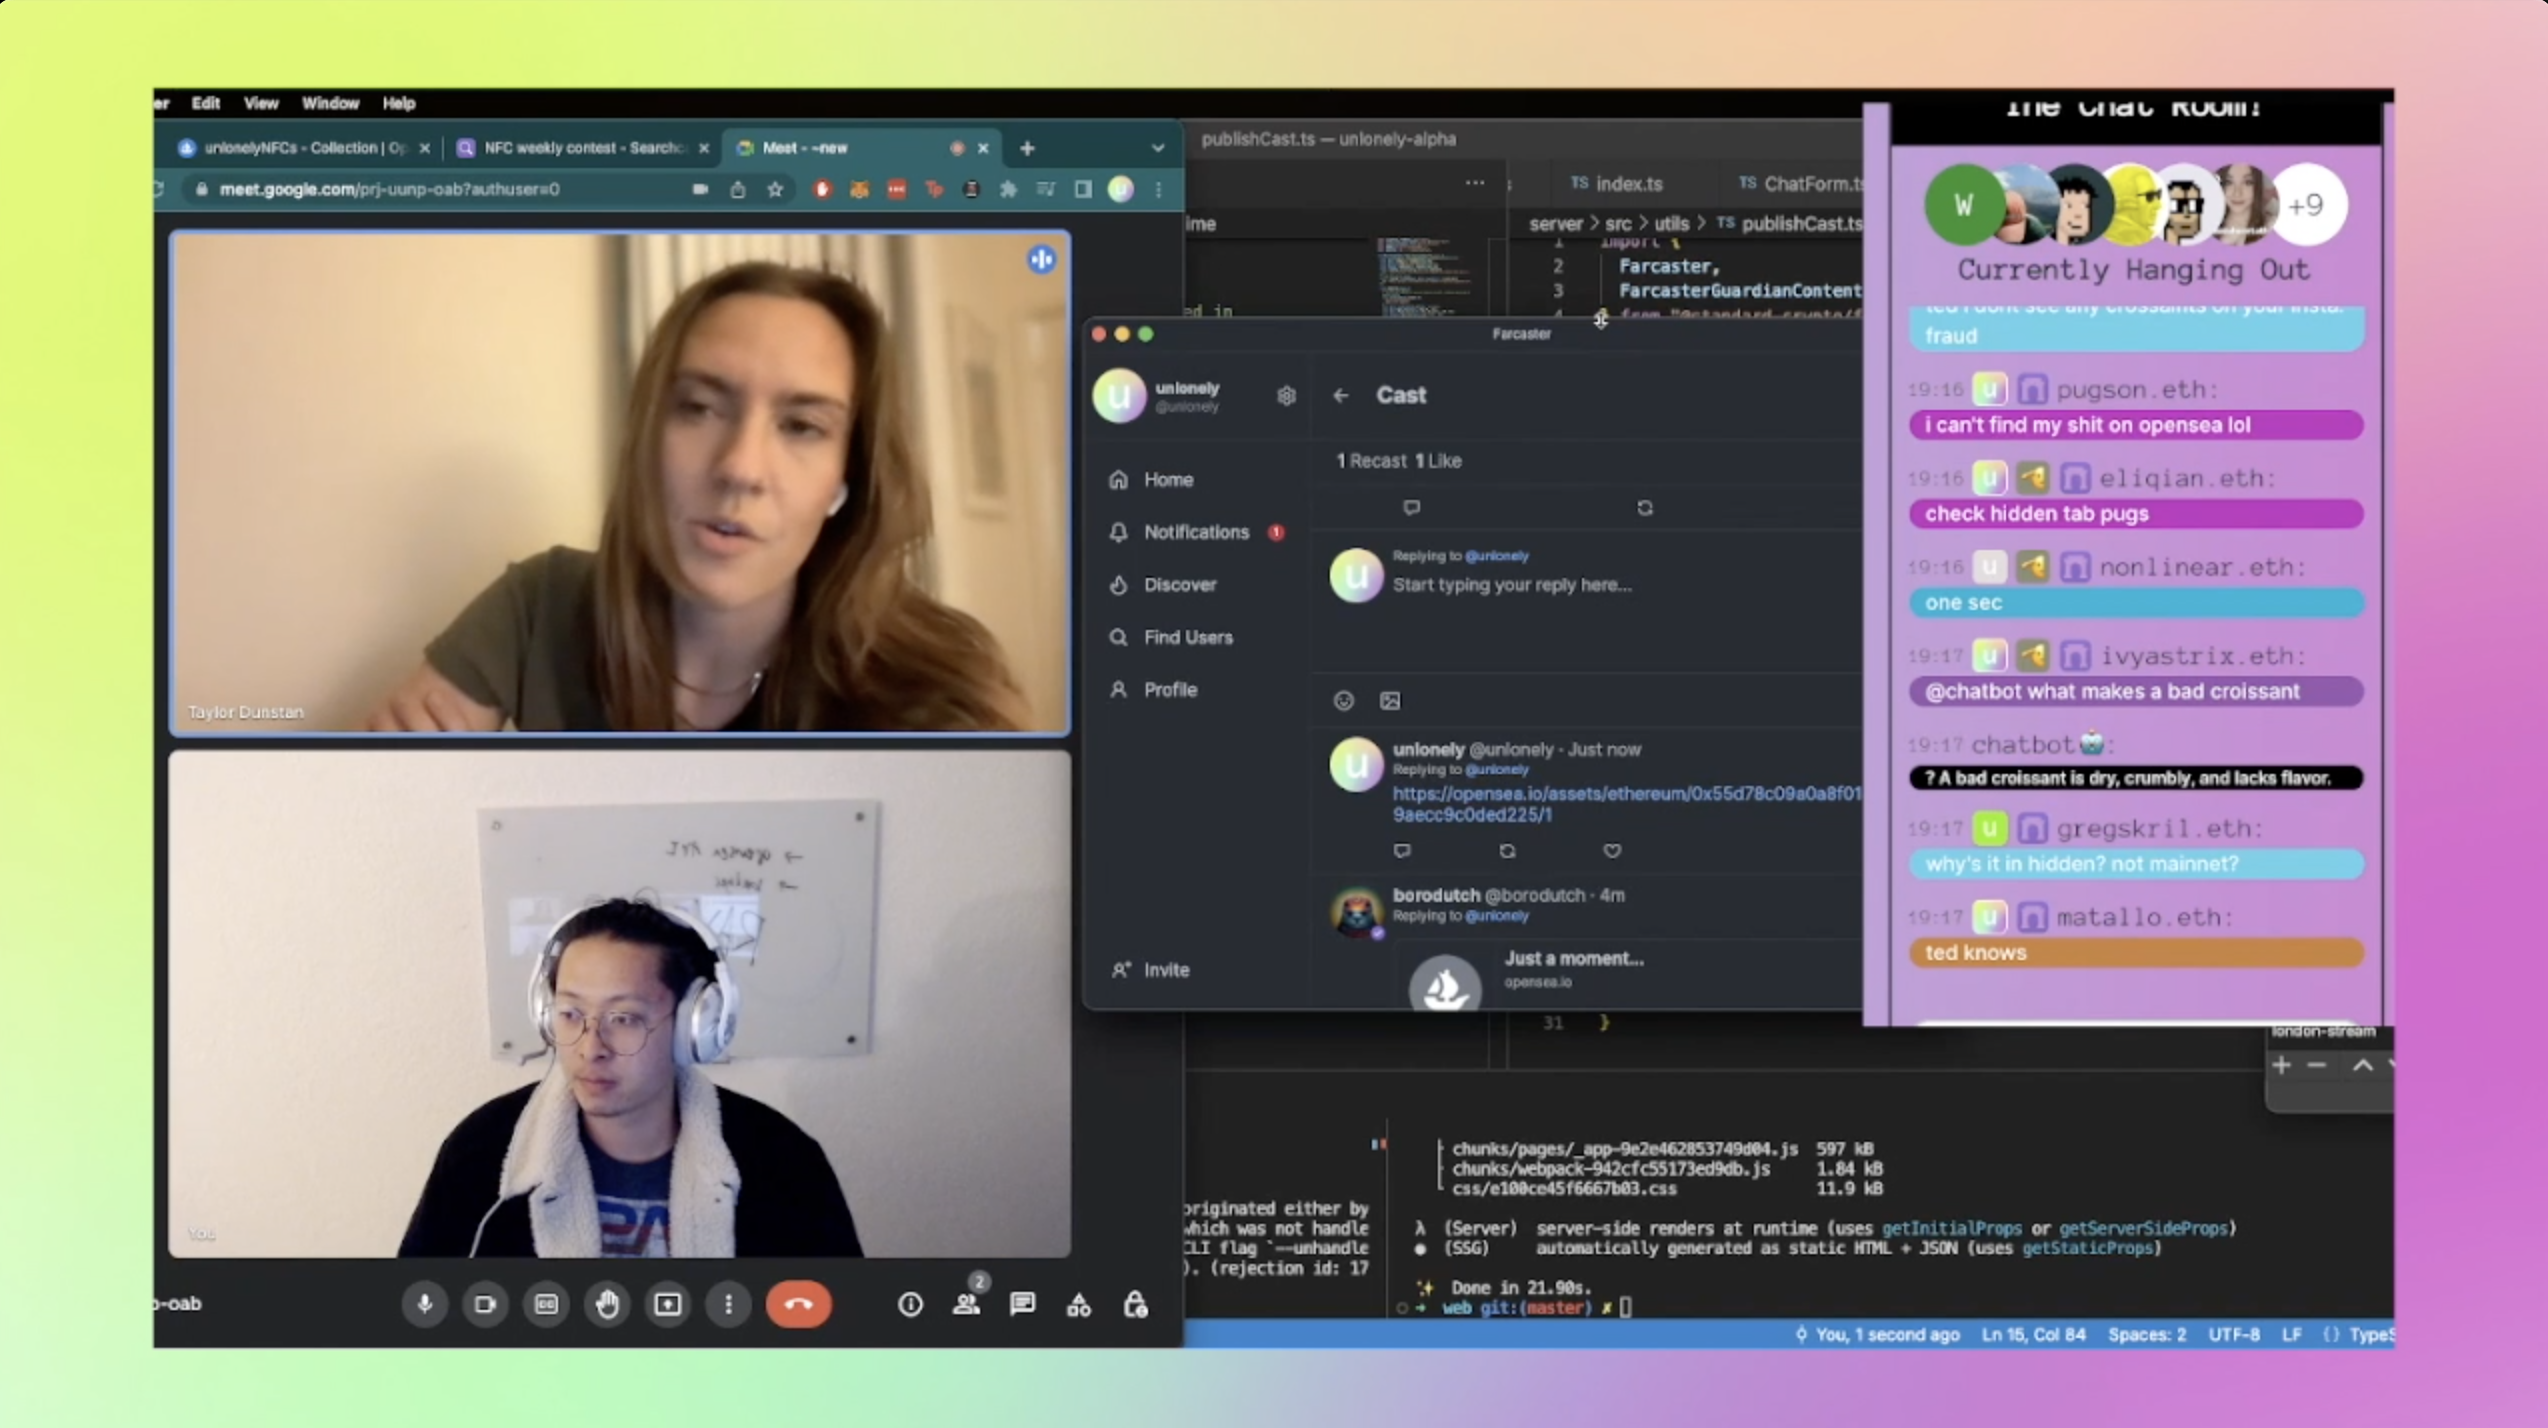Screen dimensions: 2548x1428
Task: Attach an image to the Farcaster reply
Action: pyautogui.click(x=1390, y=701)
